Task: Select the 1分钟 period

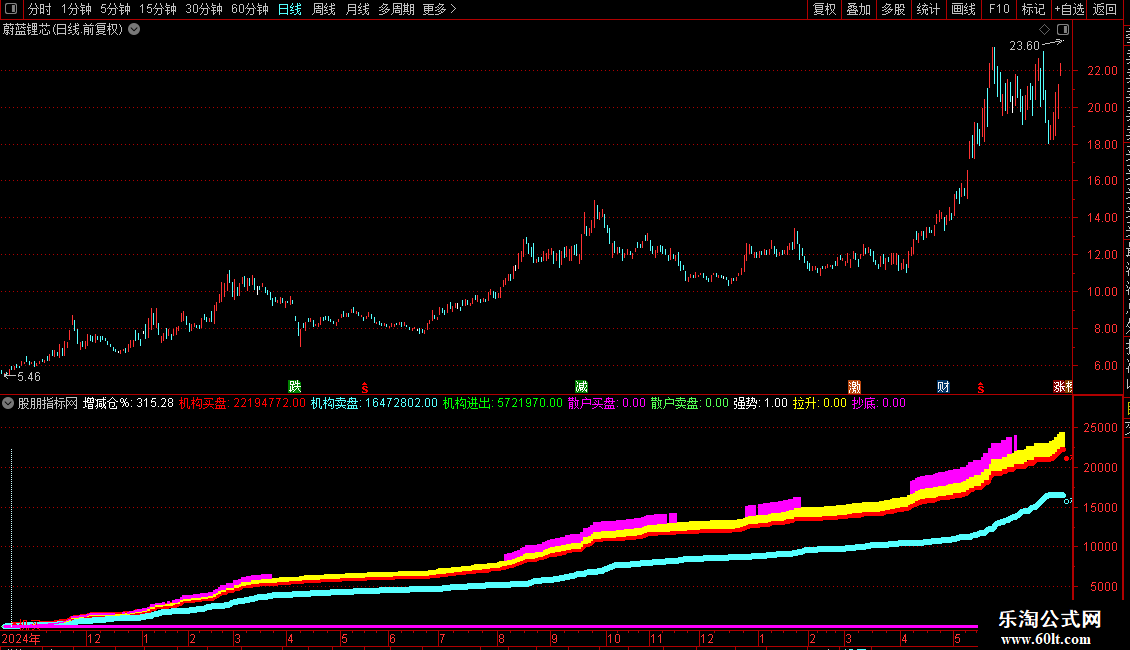Action: coord(76,9)
